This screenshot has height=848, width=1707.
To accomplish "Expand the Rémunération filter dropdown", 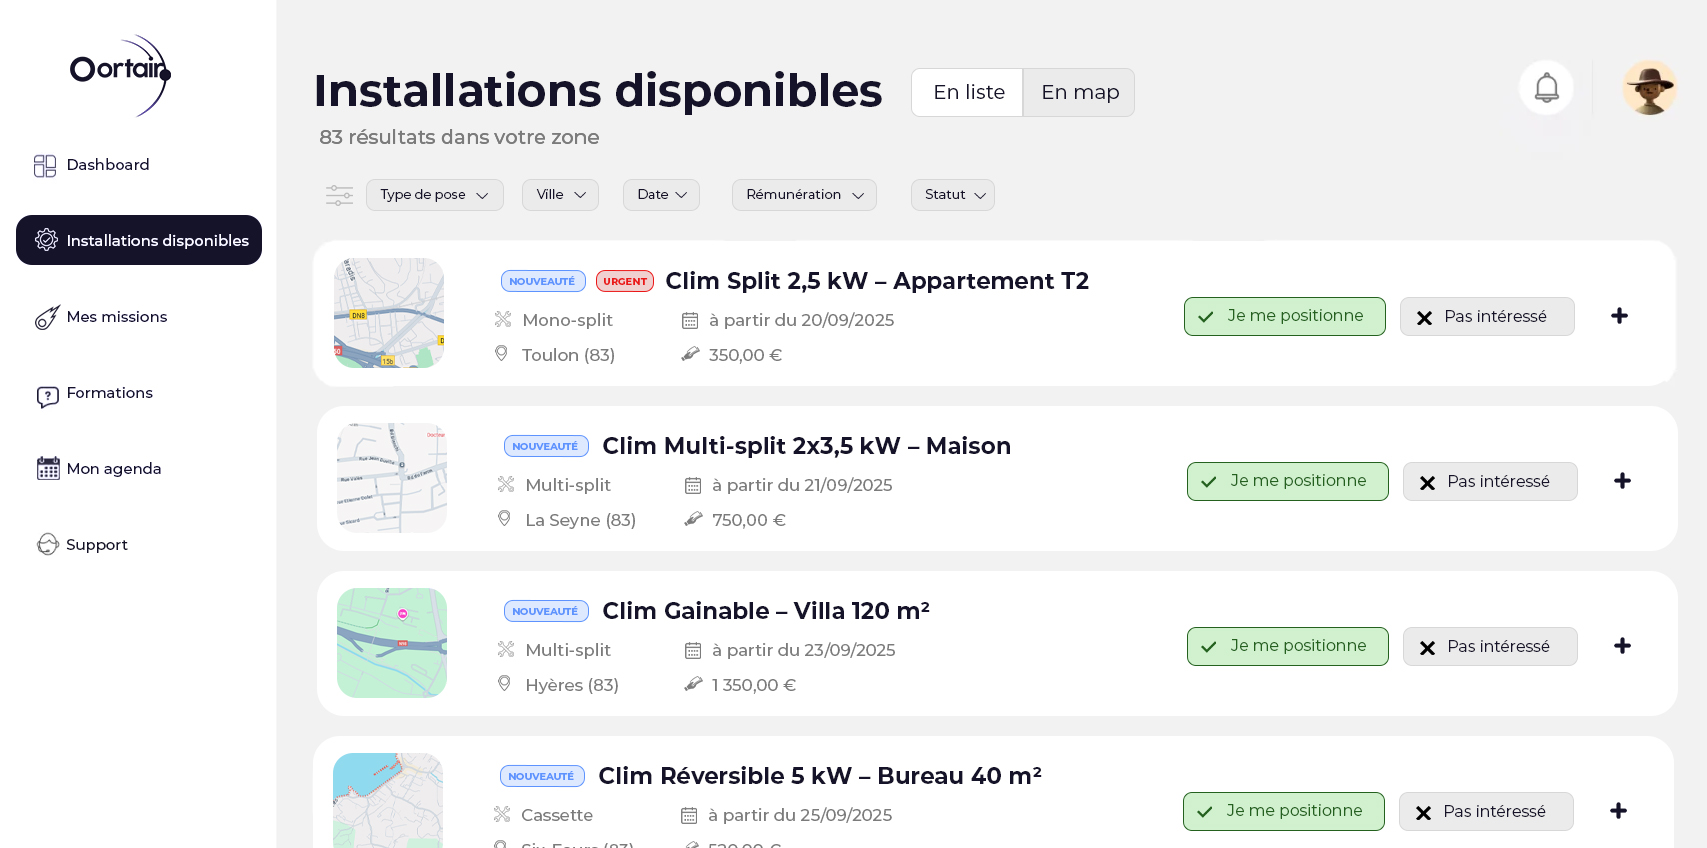I will pyautogui.click(x=804, y=195).
